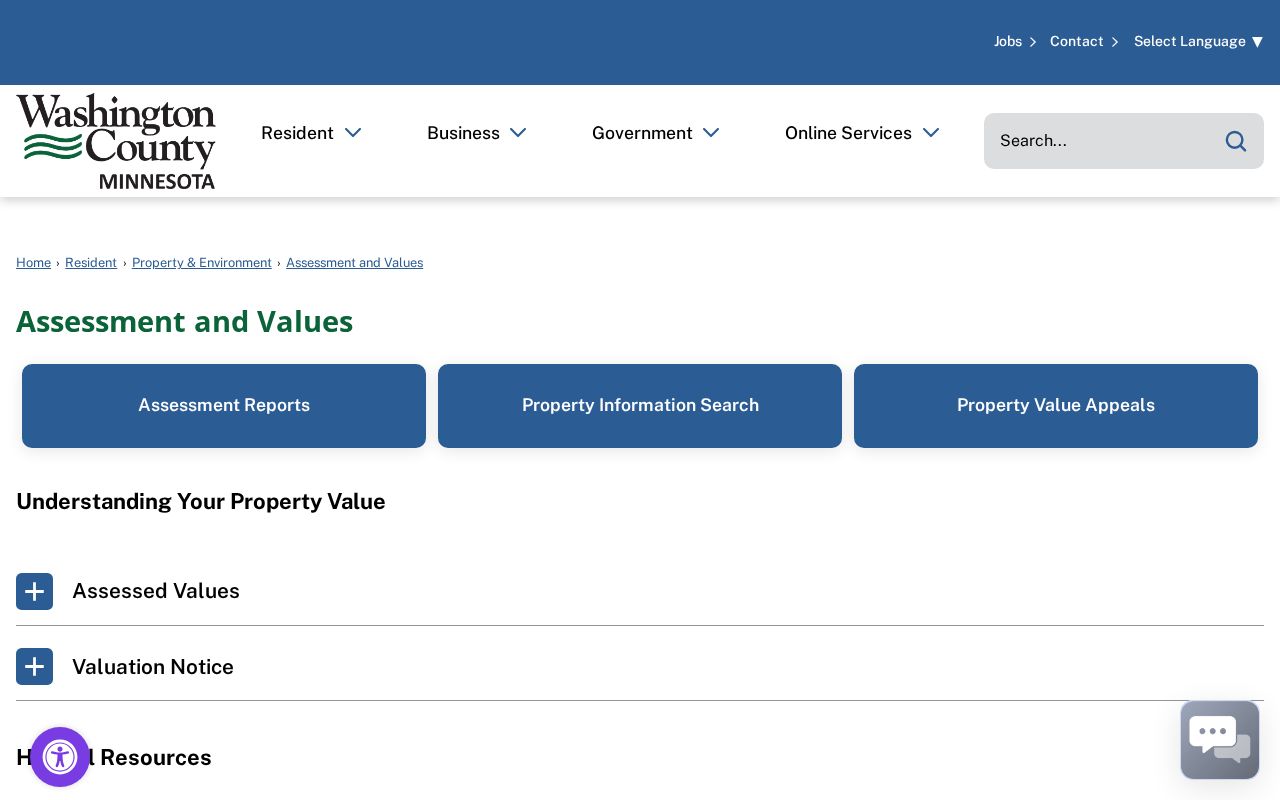1280x800 pixels.
Task: Open Property Information Search
Action: [x=640, y=406]
